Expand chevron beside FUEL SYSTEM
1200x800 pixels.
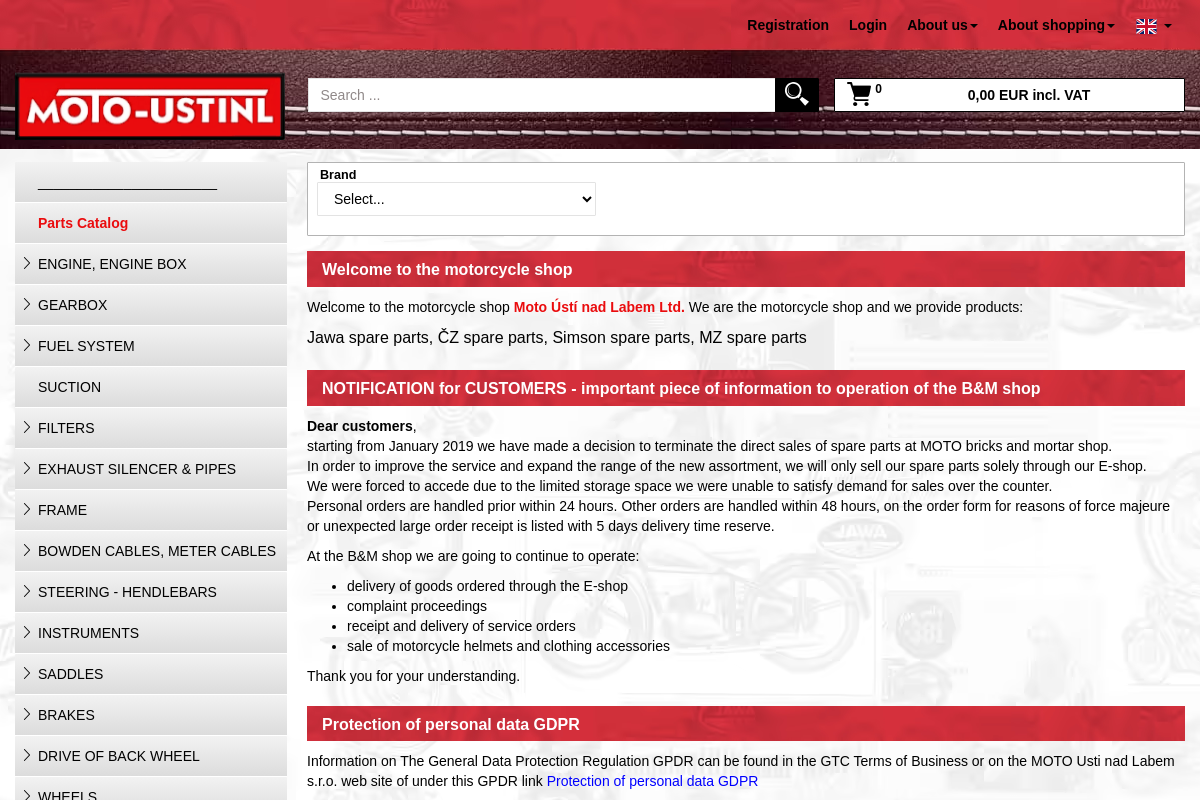(x=27, y=345)
